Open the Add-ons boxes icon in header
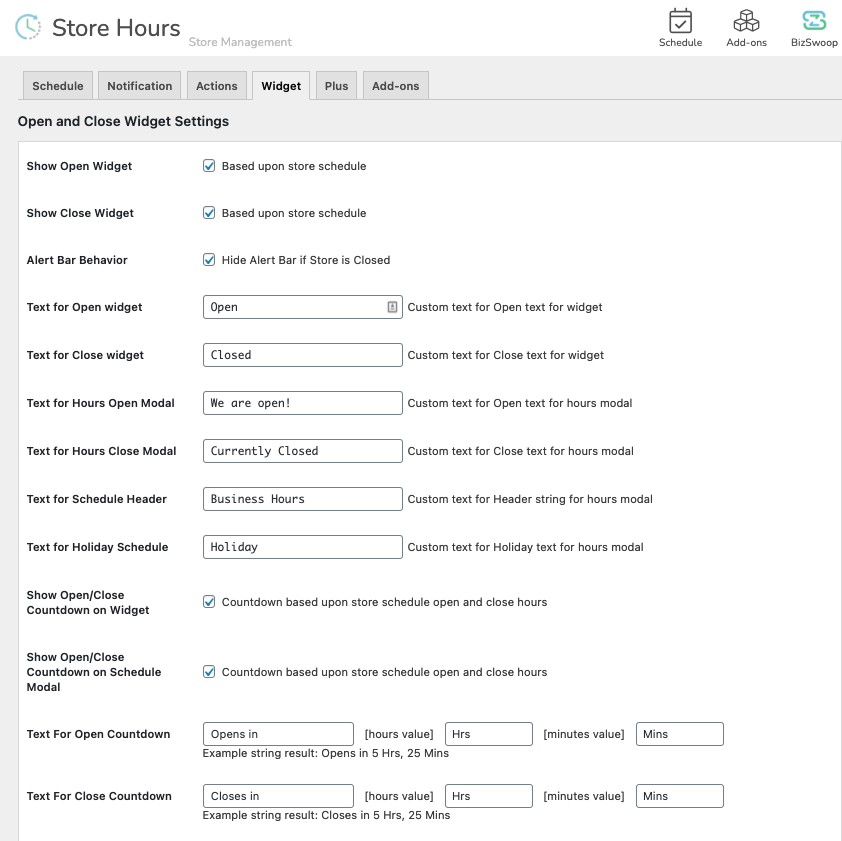 [746, 21]
